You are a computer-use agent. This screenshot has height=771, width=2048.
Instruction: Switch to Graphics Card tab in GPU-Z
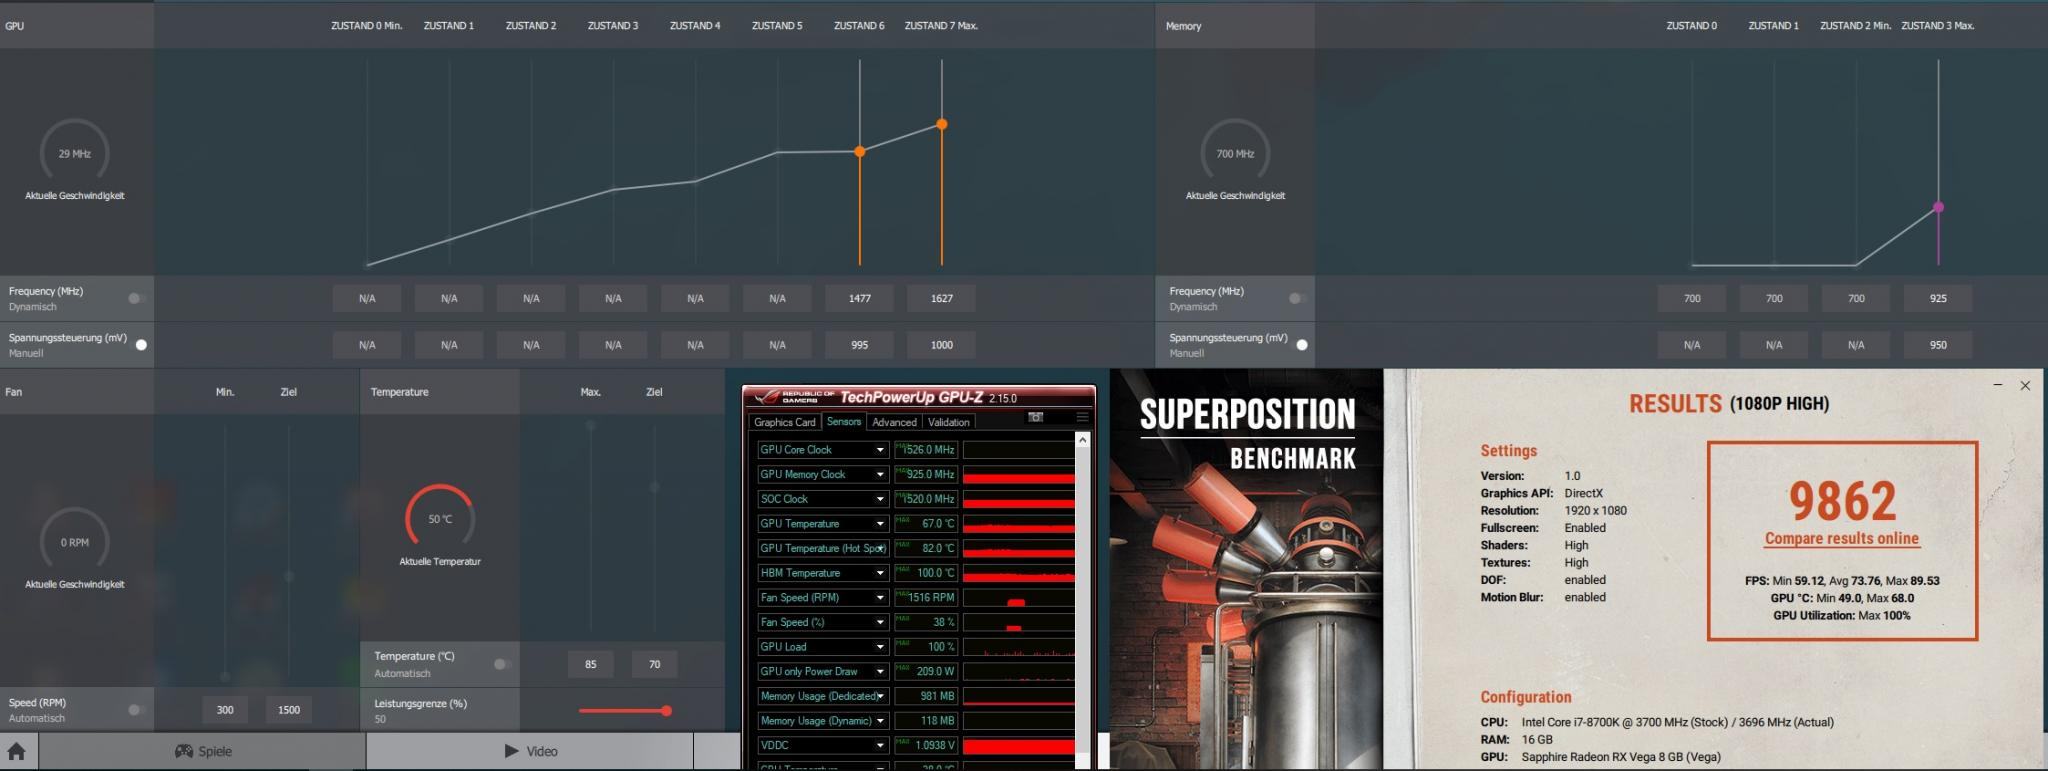785,422
